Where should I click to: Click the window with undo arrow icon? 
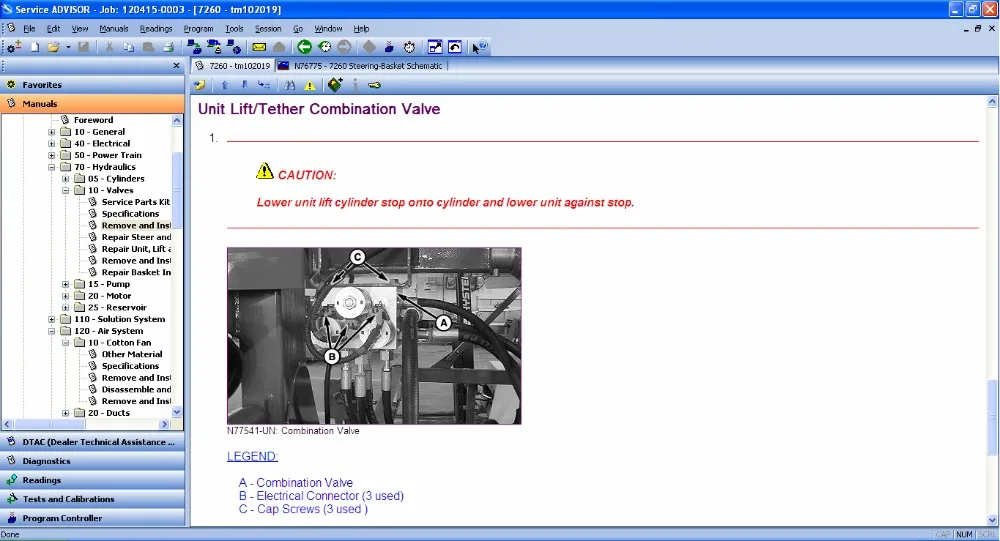[x=455, y=47]
